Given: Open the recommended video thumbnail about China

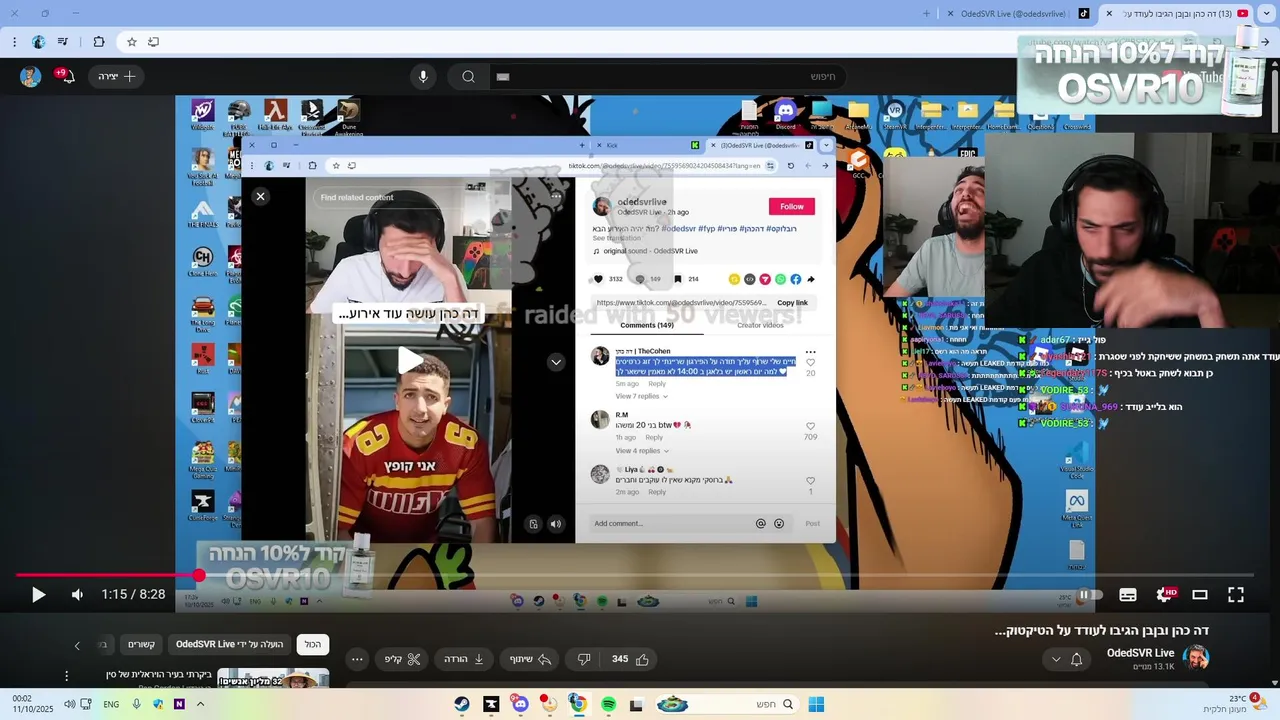Looking at the screenshot, I should (274, 678).
